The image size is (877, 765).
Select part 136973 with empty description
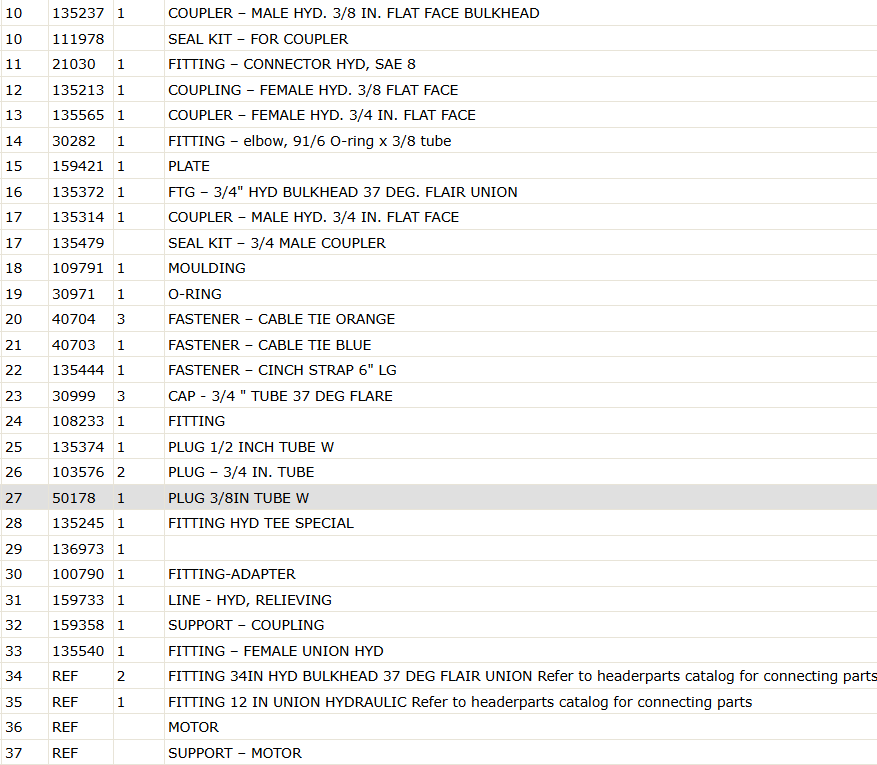coord(78,549)
